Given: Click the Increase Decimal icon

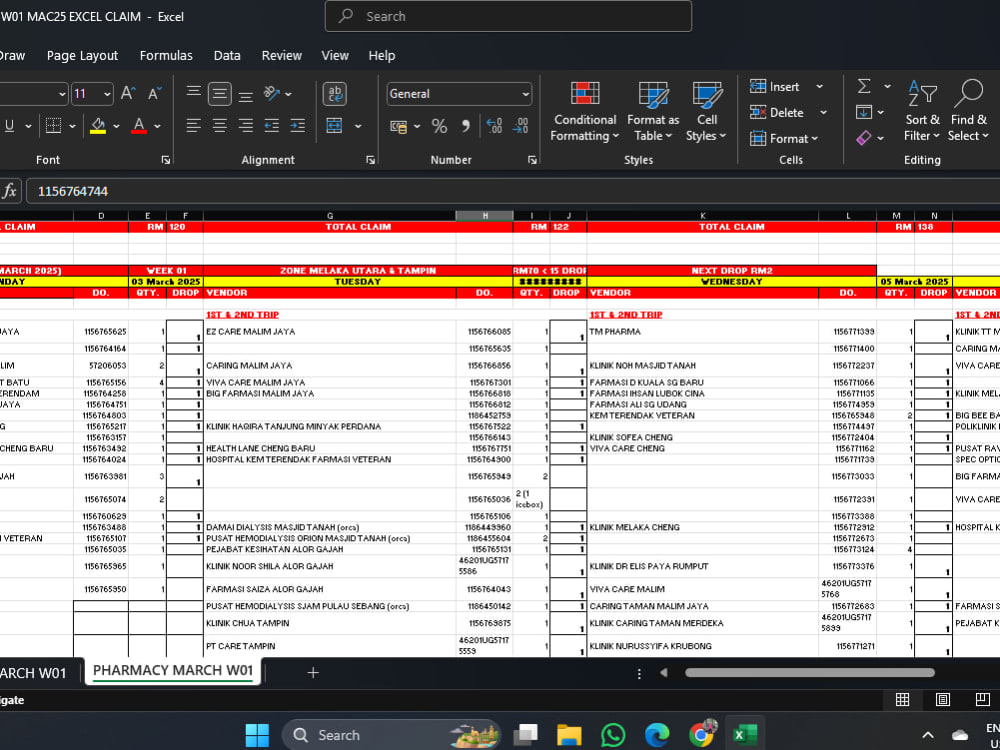Looking at the screenshot, I should pyautogui.click(x=494, y=126).
